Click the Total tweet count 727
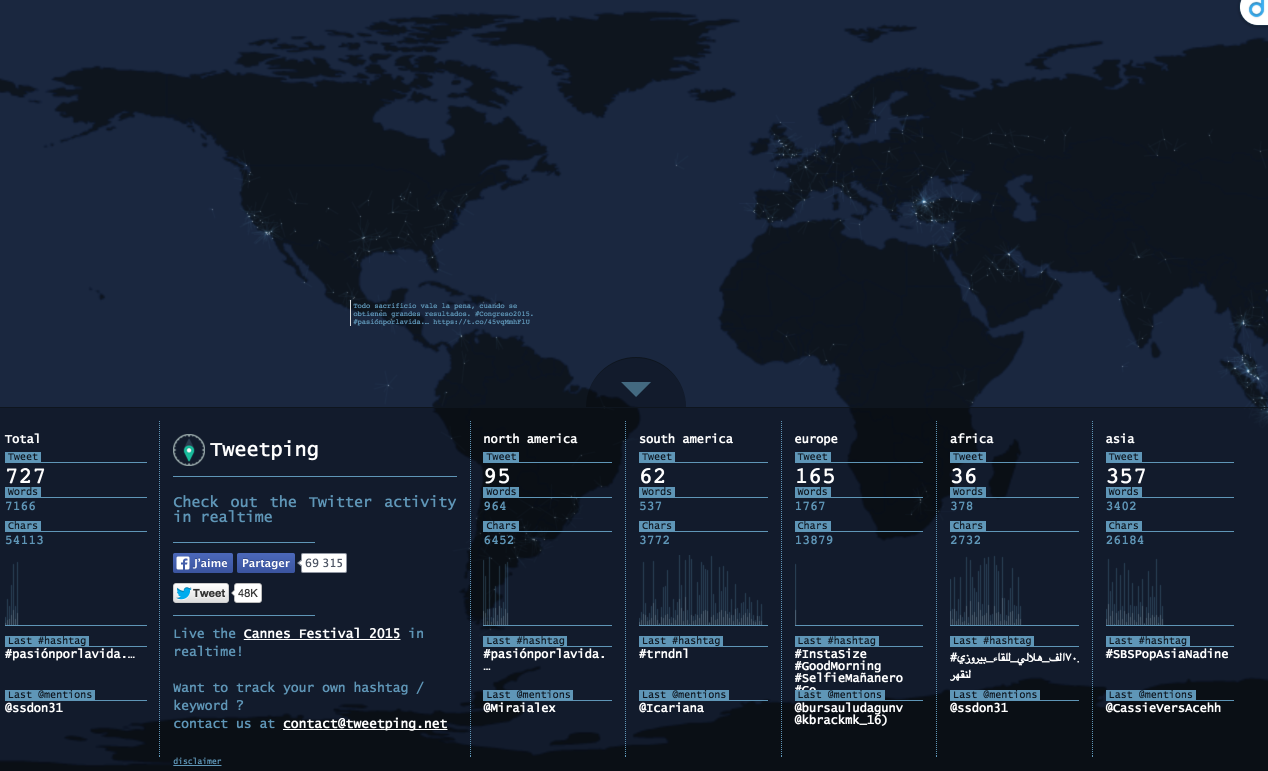The height and width of the screenshot is (771, 1268). [25, 476]
